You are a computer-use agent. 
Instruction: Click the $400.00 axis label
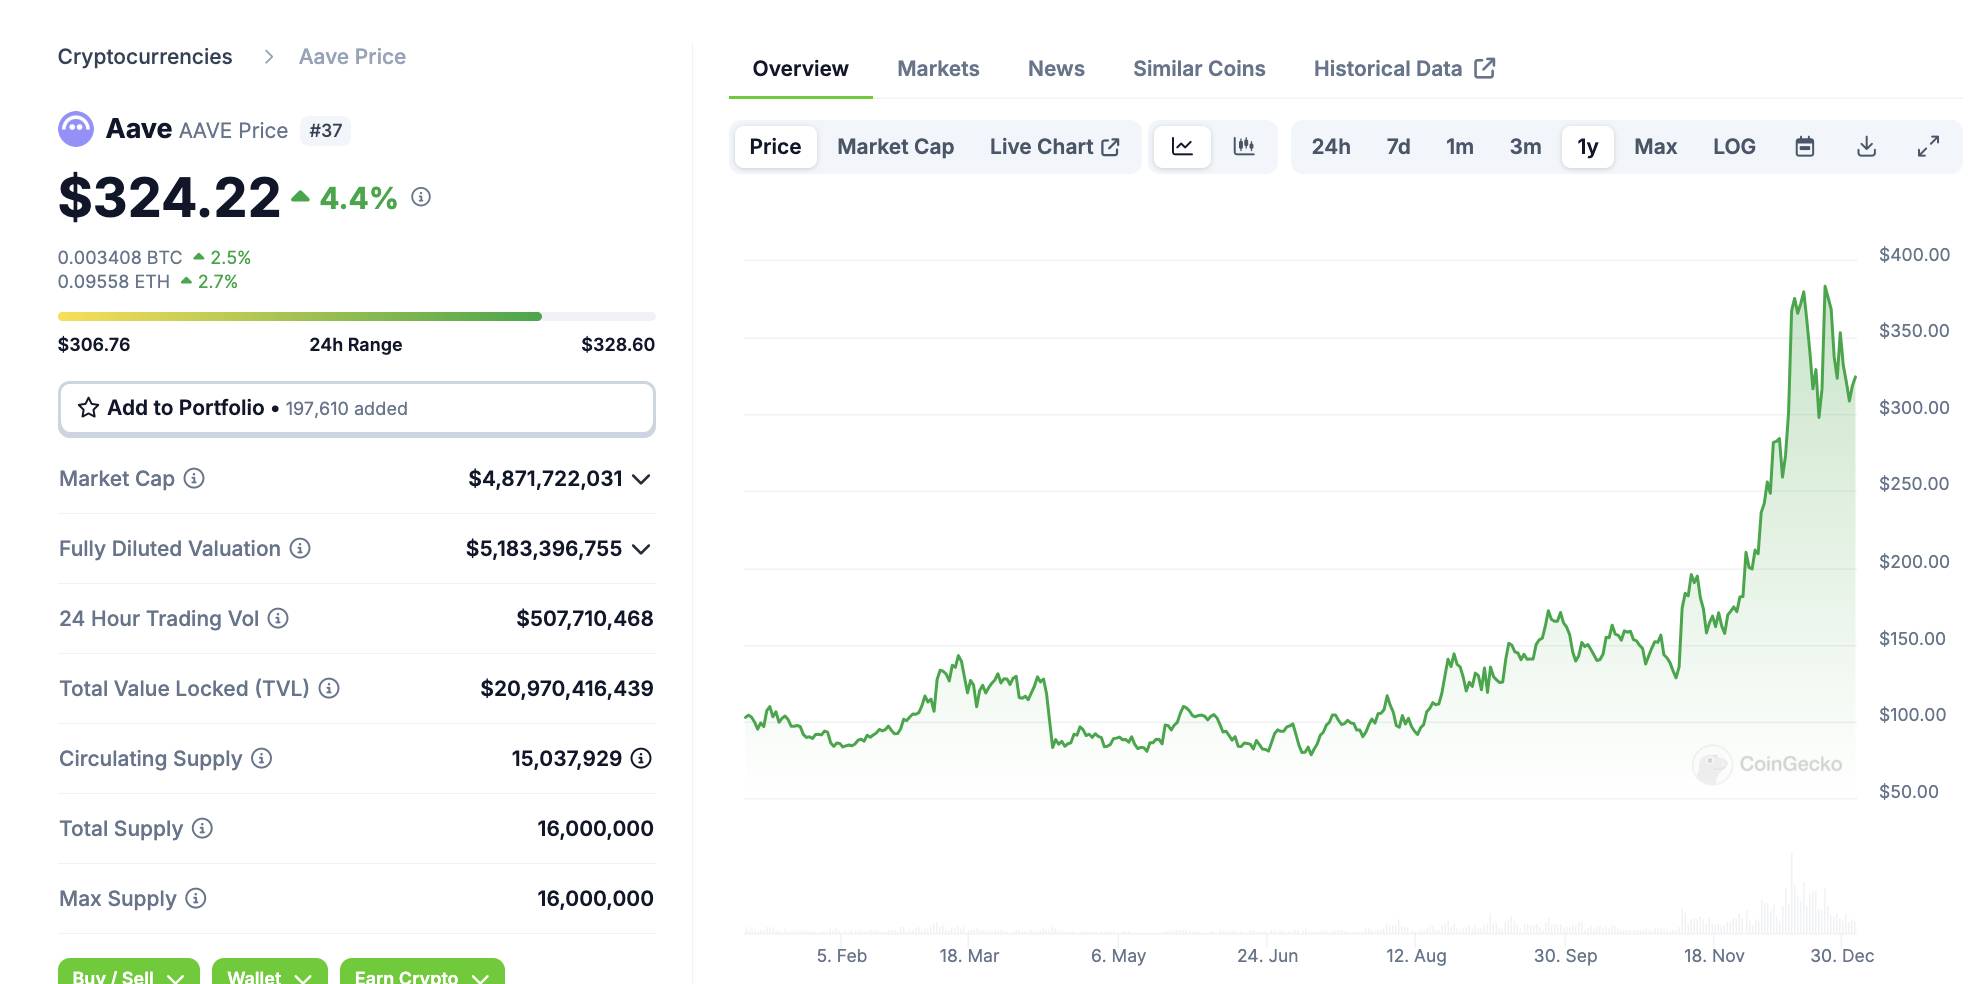1914,255
